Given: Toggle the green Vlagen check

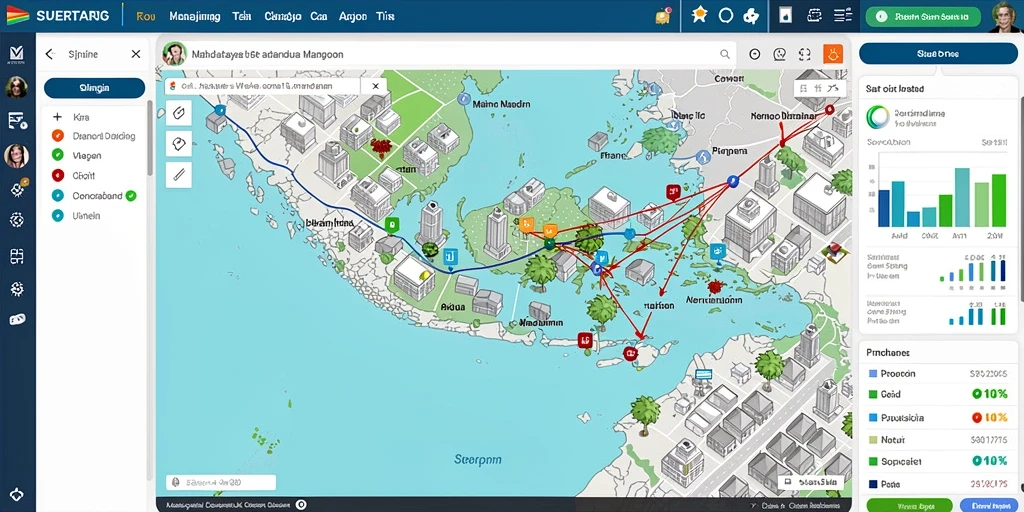Looking at the screenshot, I should point(57,155).
